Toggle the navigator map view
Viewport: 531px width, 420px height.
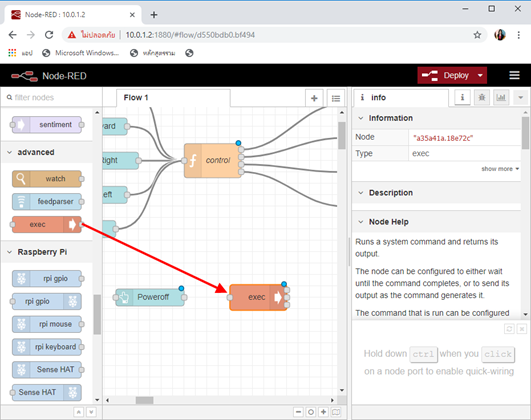pos(336,412)
